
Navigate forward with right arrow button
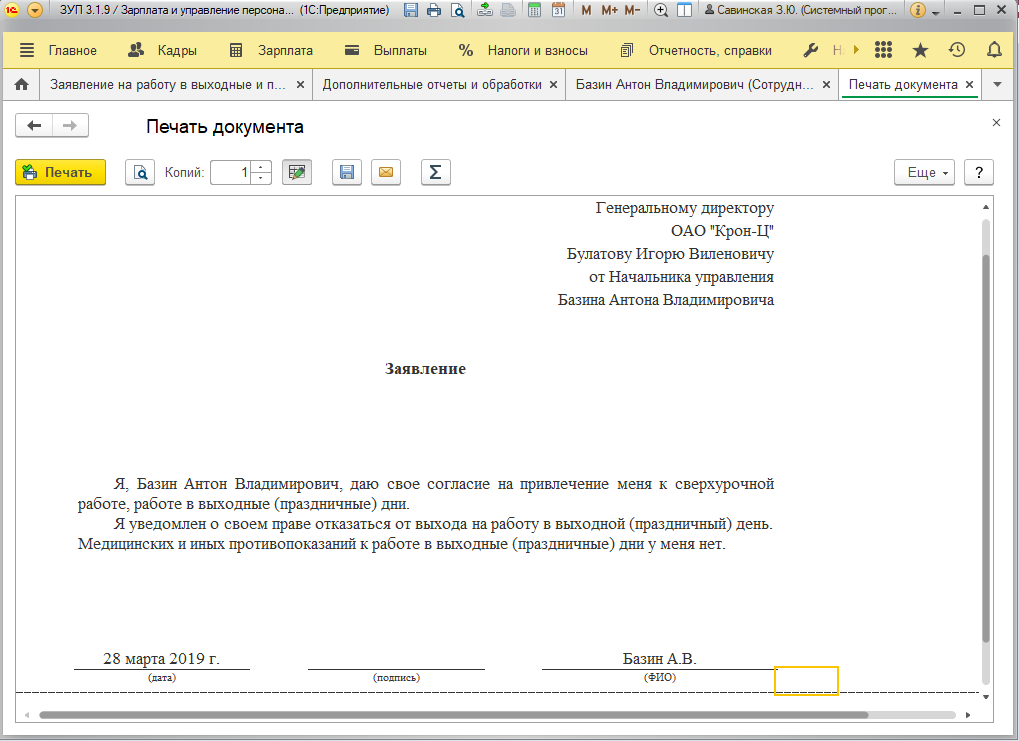point(70,125)
